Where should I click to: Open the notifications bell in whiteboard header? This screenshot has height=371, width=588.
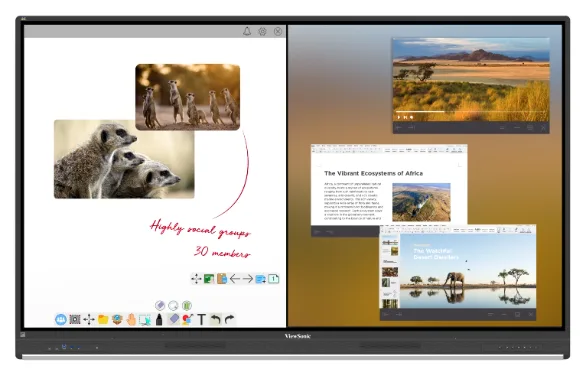247,31
